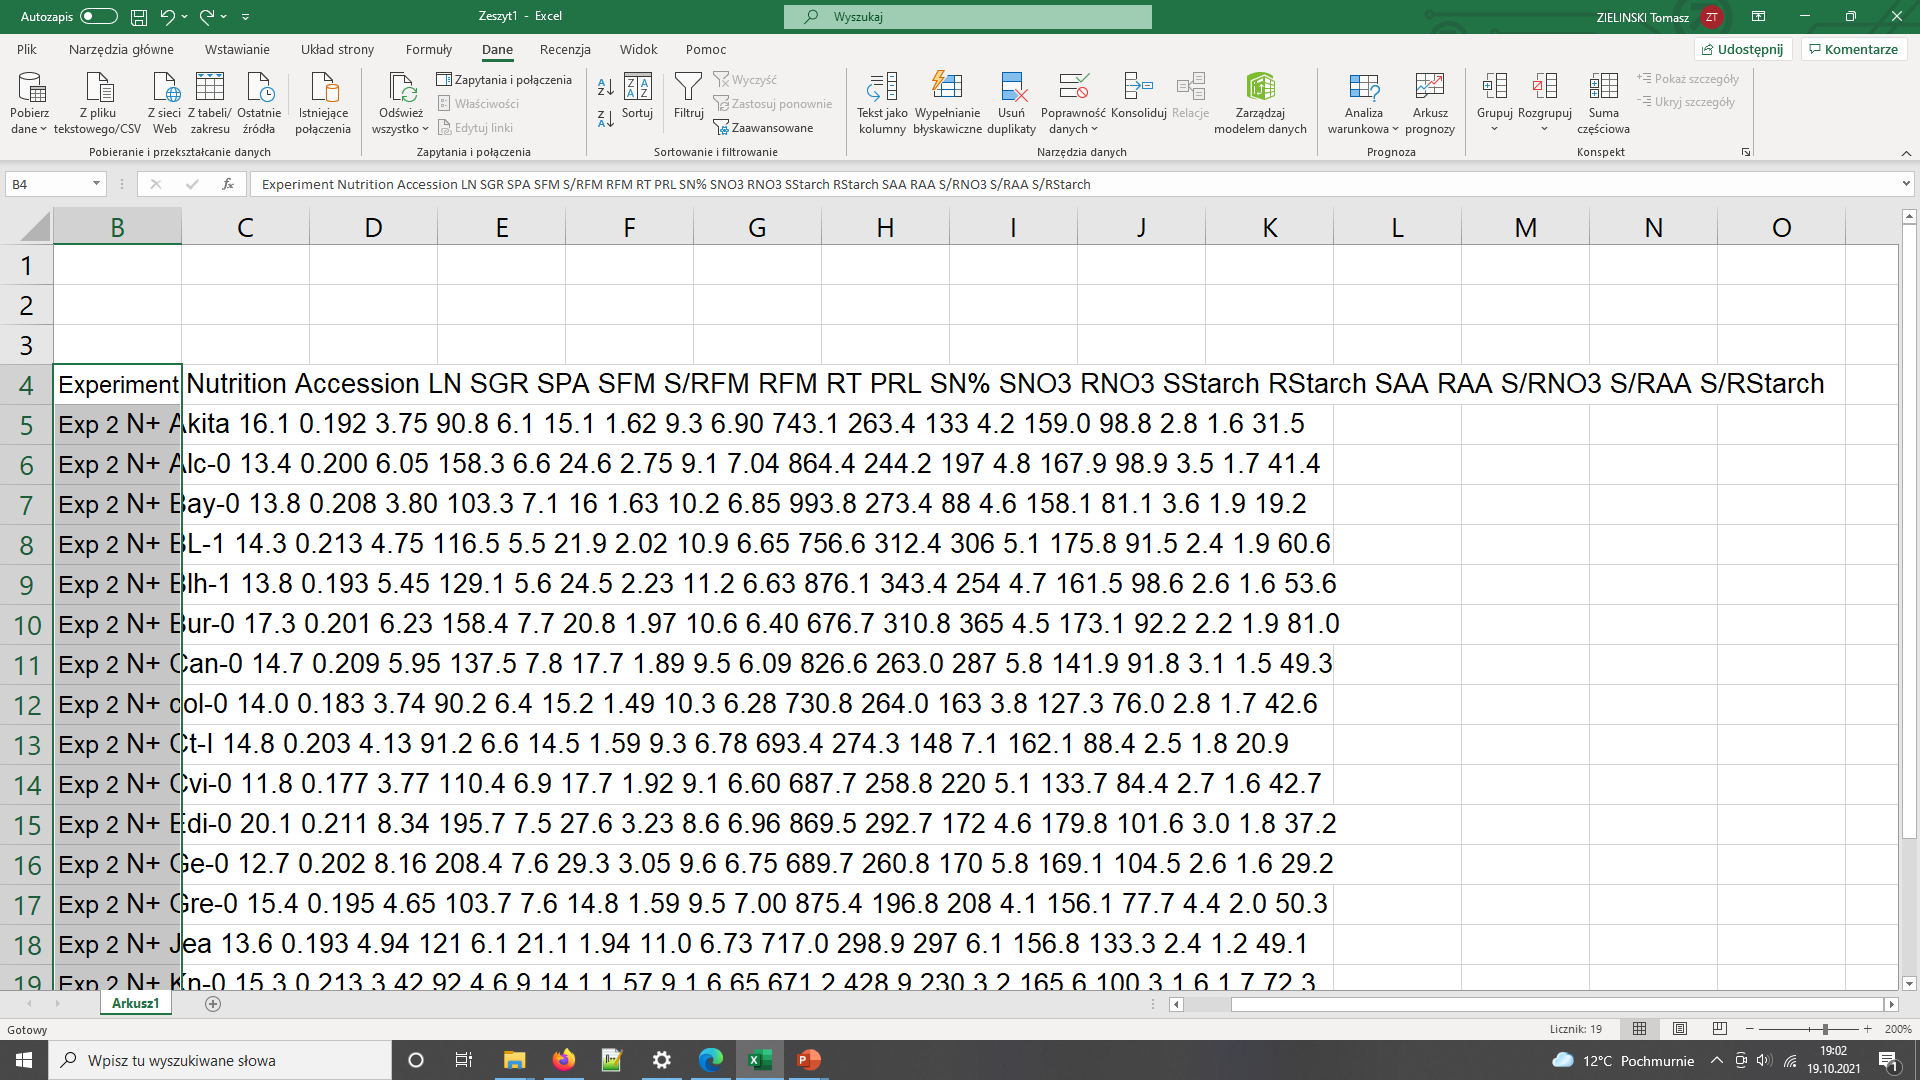The image size is (1920, 1080).
Task: Toggle the Autozapis switch
Action: tap(98, 17)
